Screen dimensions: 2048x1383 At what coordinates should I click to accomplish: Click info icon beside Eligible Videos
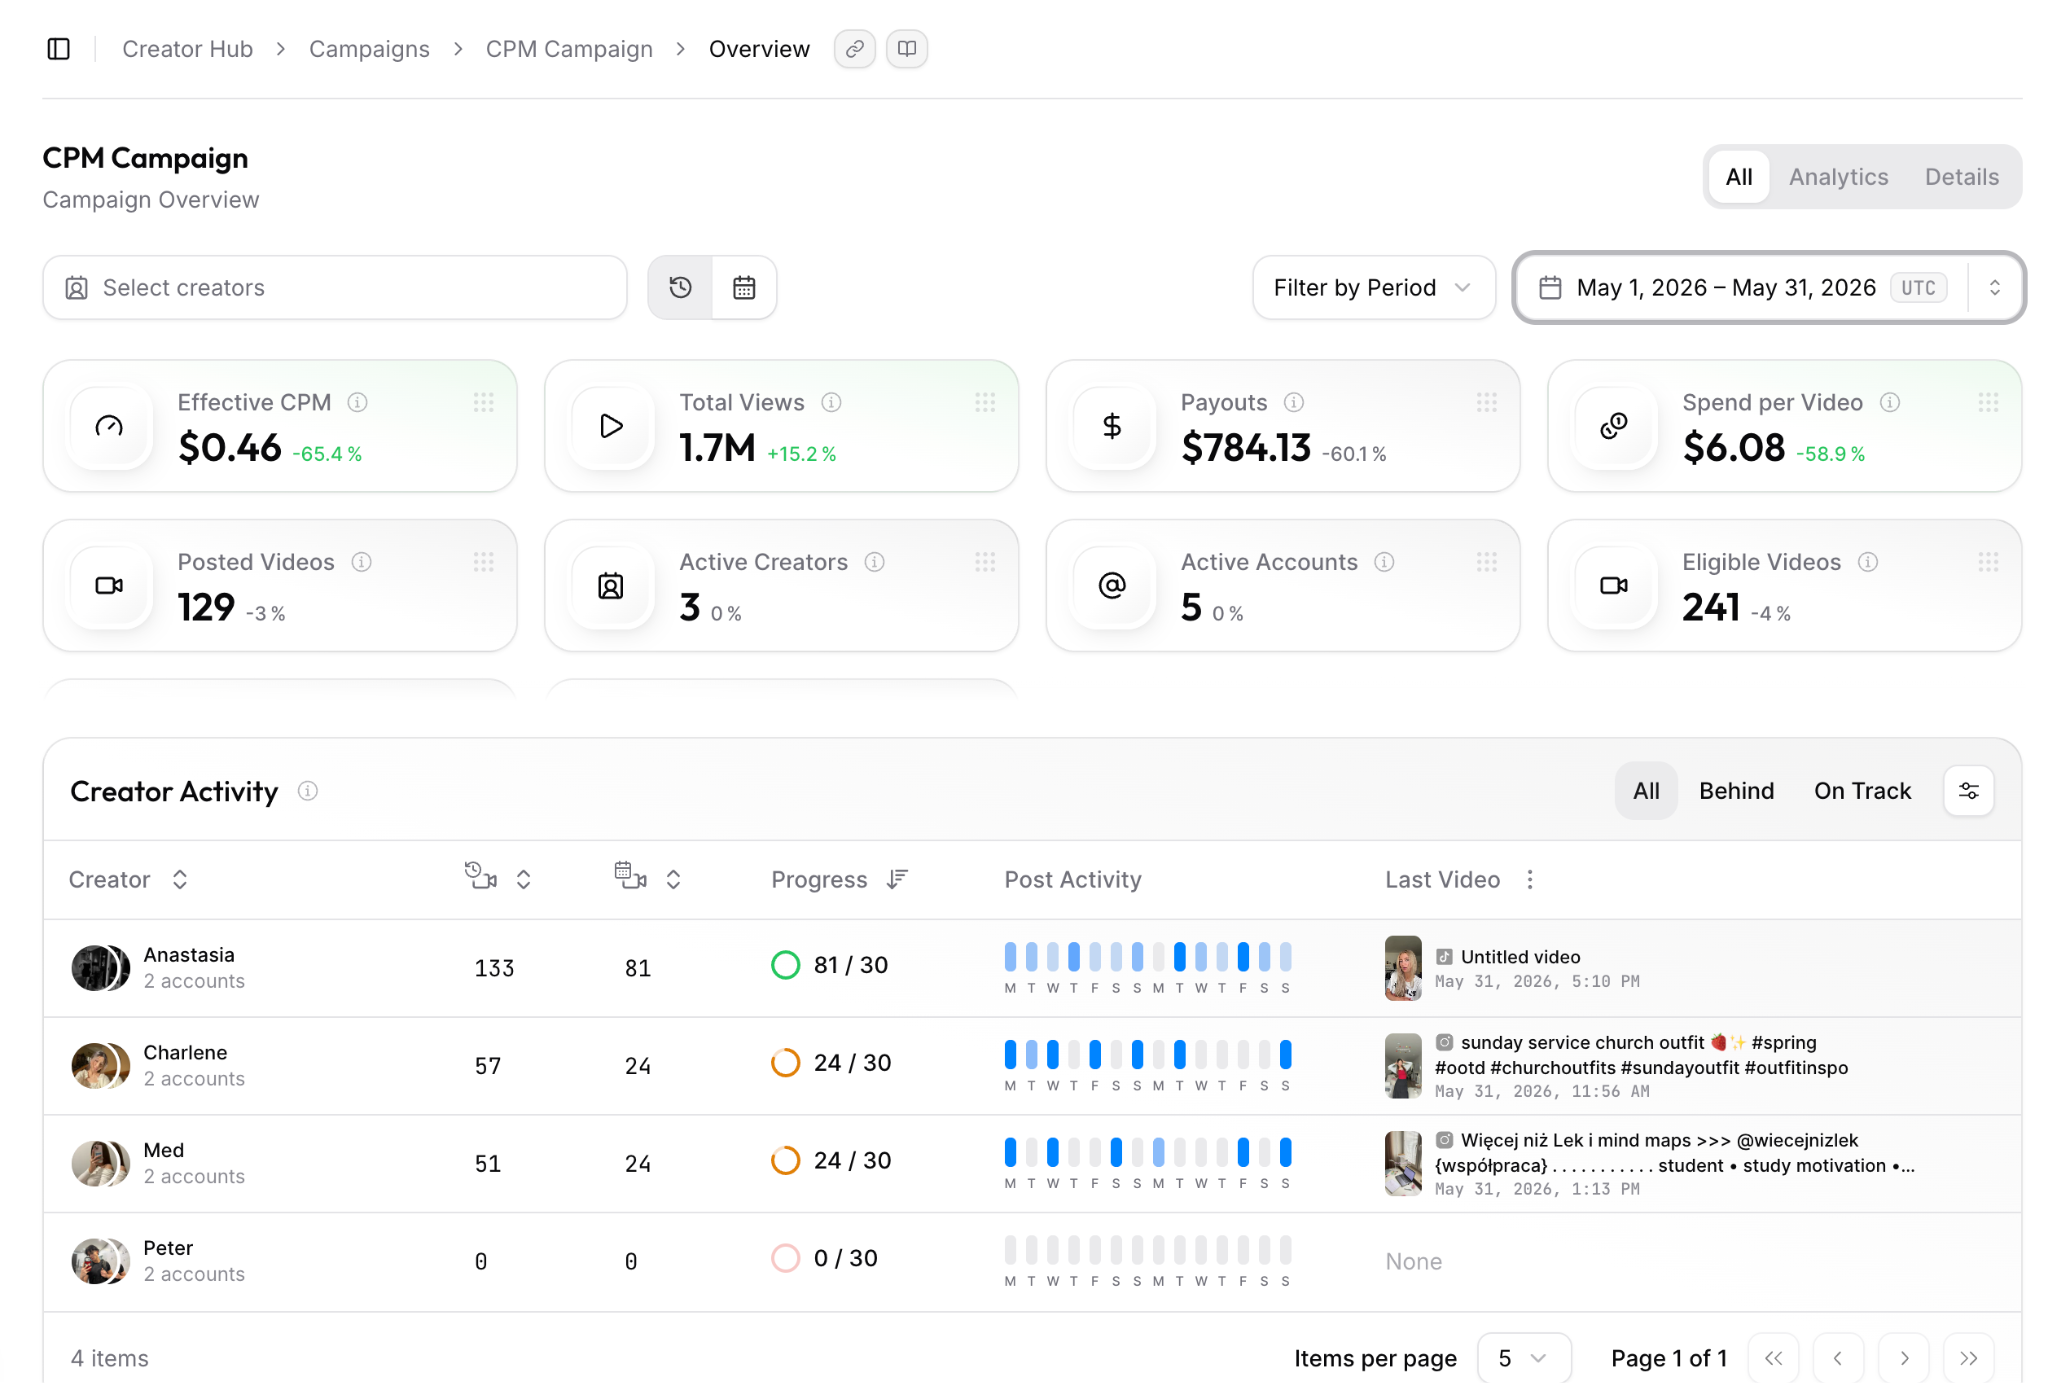1868,562
